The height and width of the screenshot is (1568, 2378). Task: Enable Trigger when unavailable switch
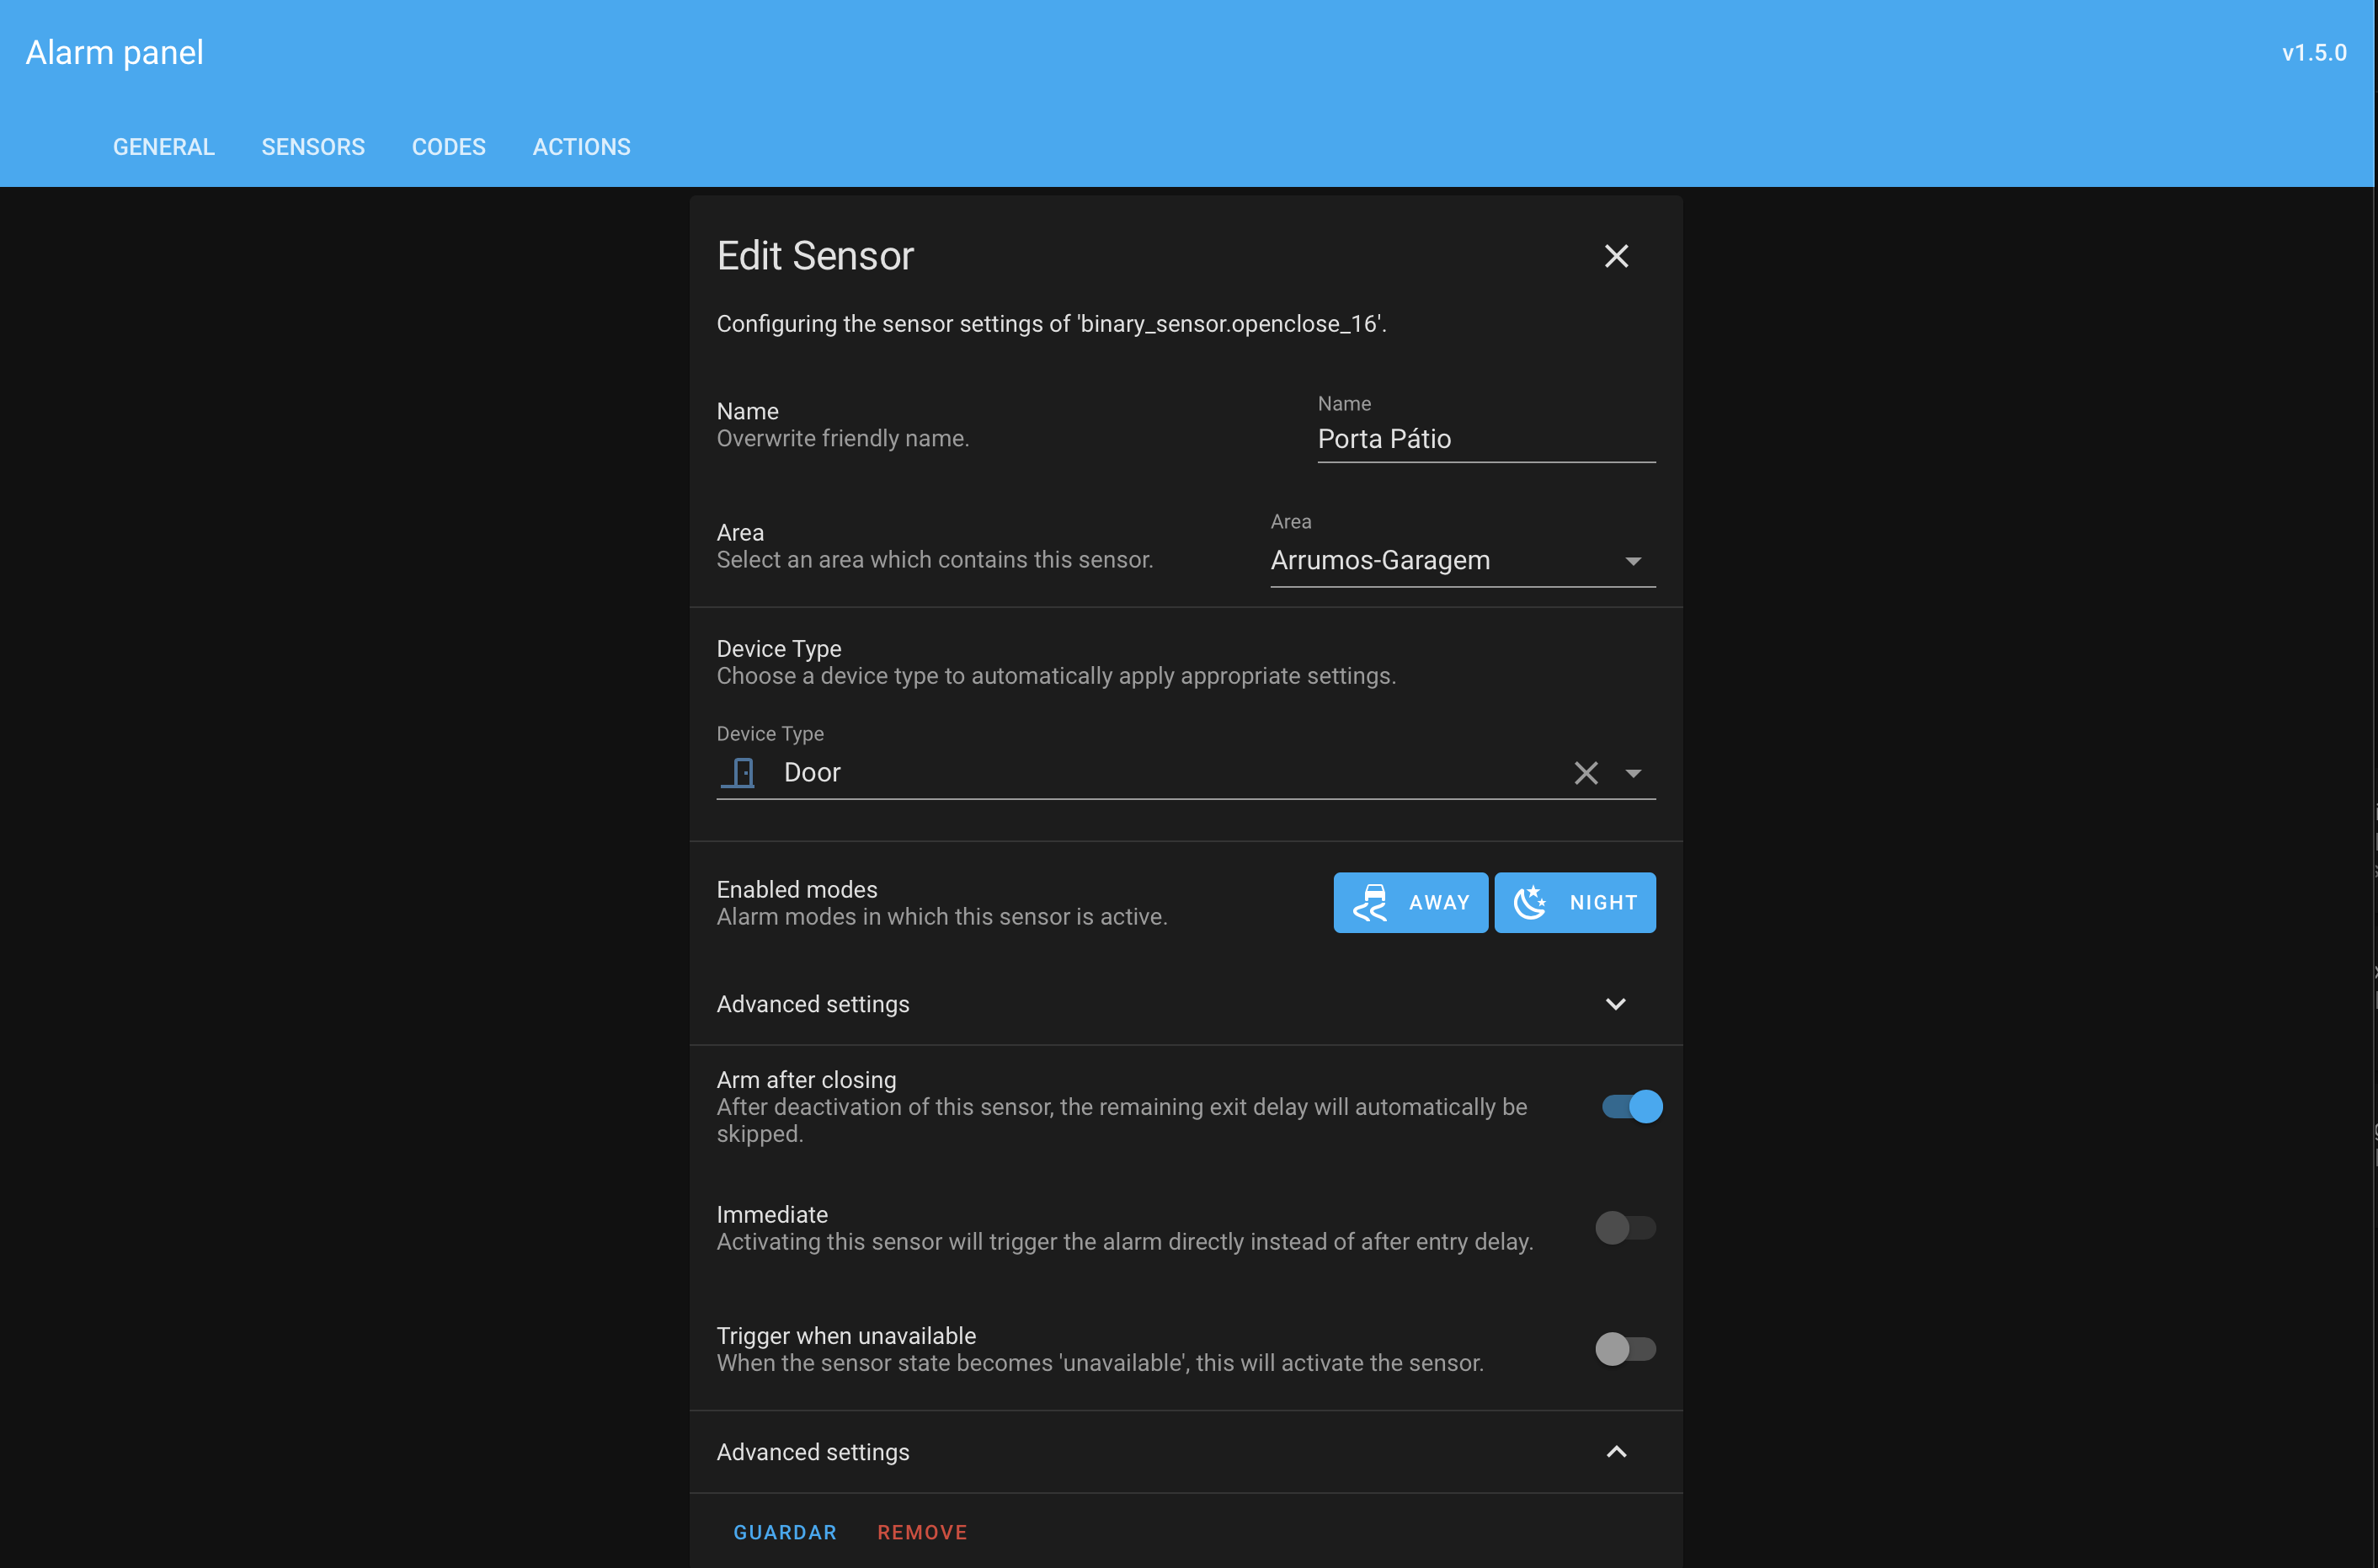1625,1349
